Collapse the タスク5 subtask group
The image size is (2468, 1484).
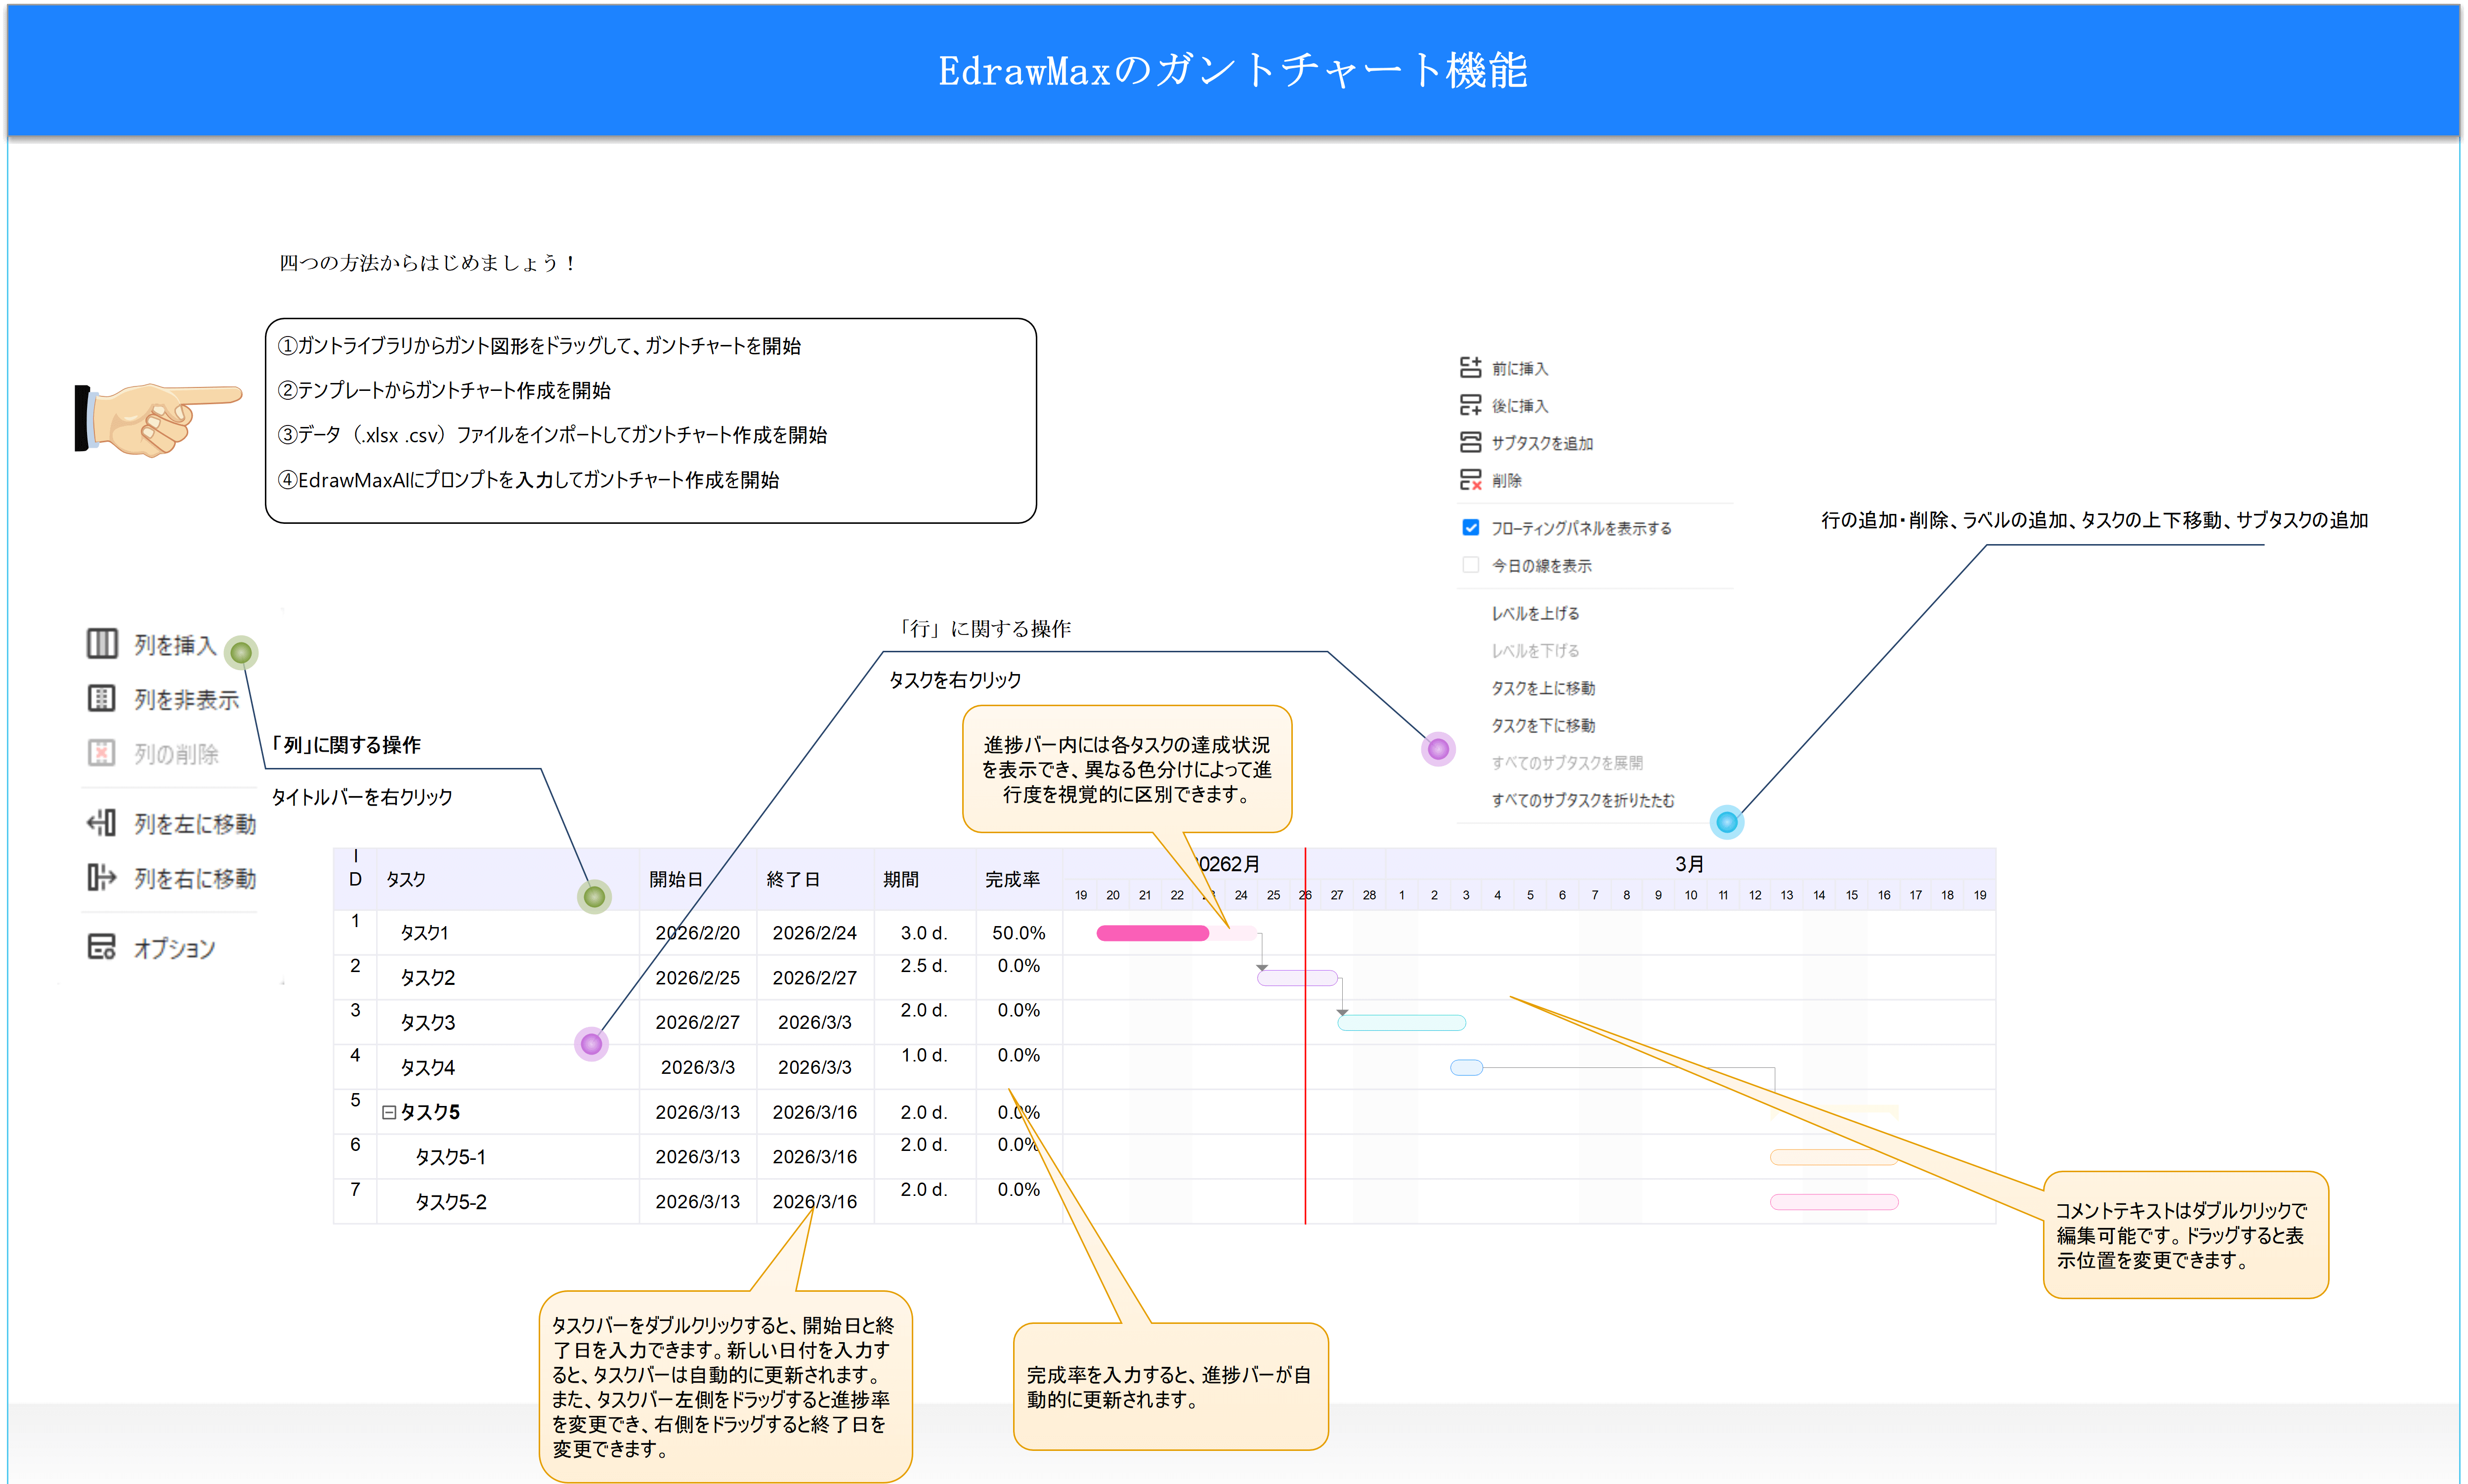[389, 1112]
